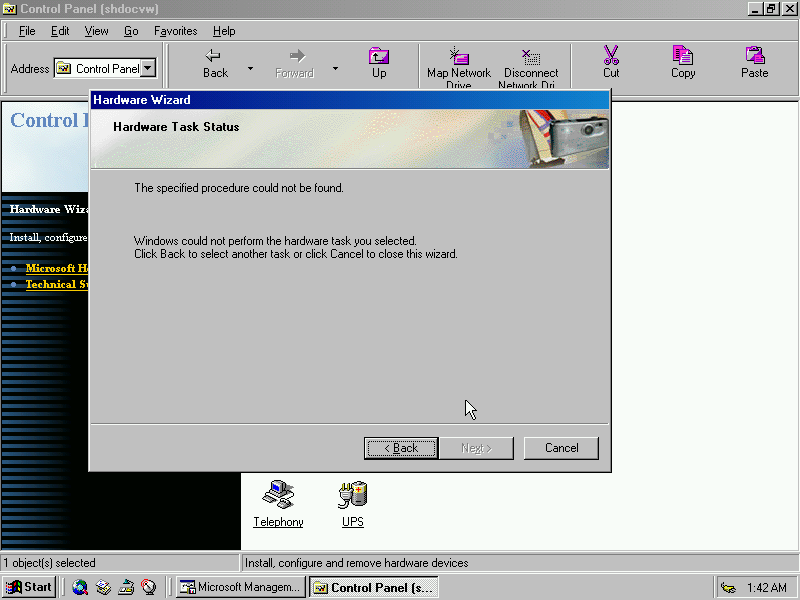Expand the Address bar dropdown
800x600 pixels.
pyautogui.click(x=148, y=69)
